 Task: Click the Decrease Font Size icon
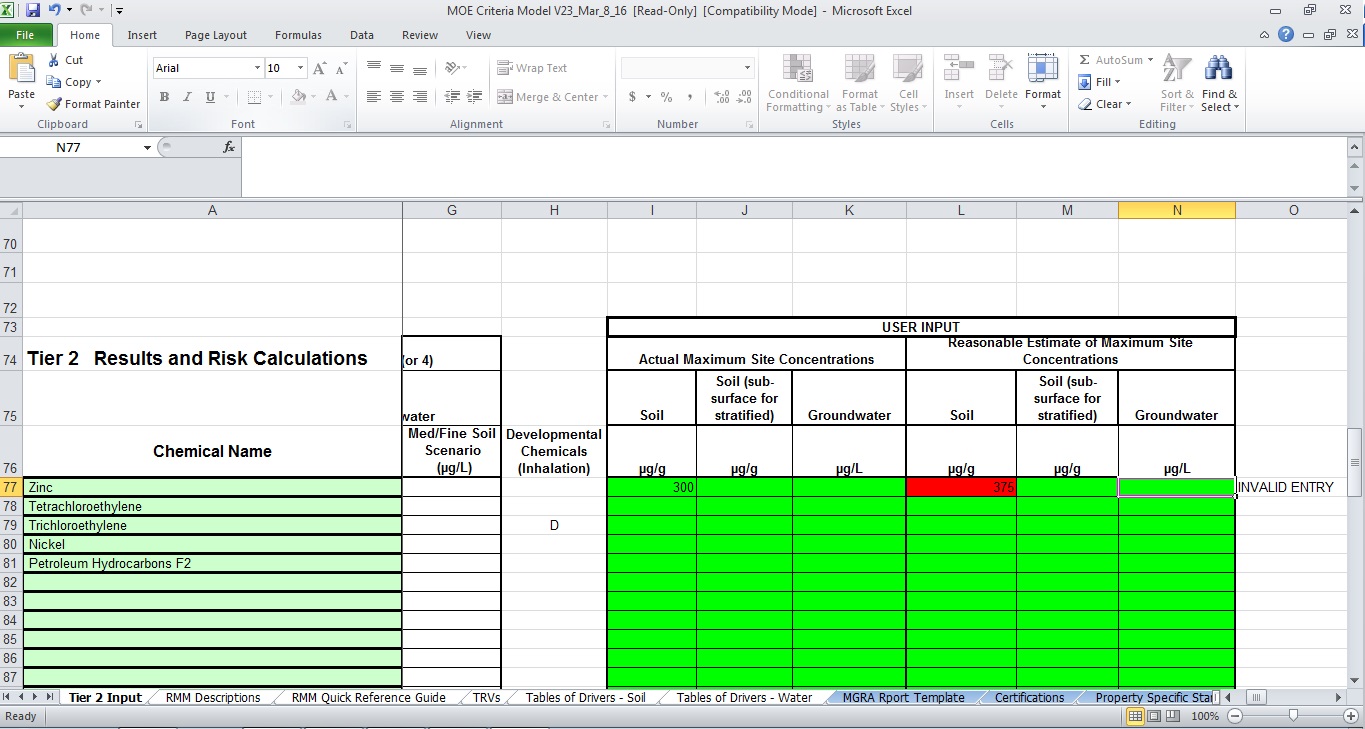pyautogui.click(x=341, y=68)
